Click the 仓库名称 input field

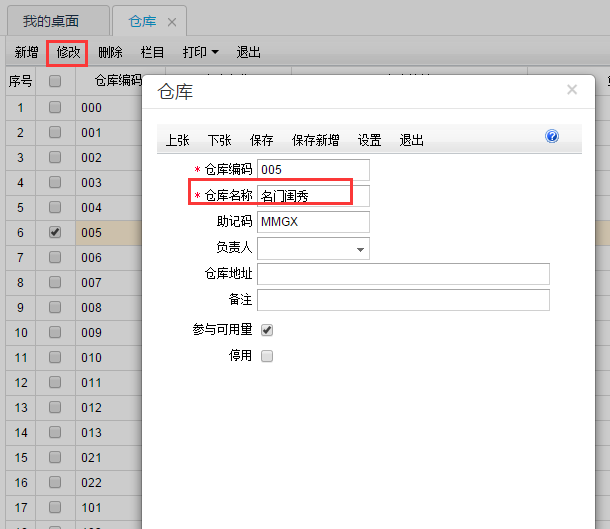[312, 196]
